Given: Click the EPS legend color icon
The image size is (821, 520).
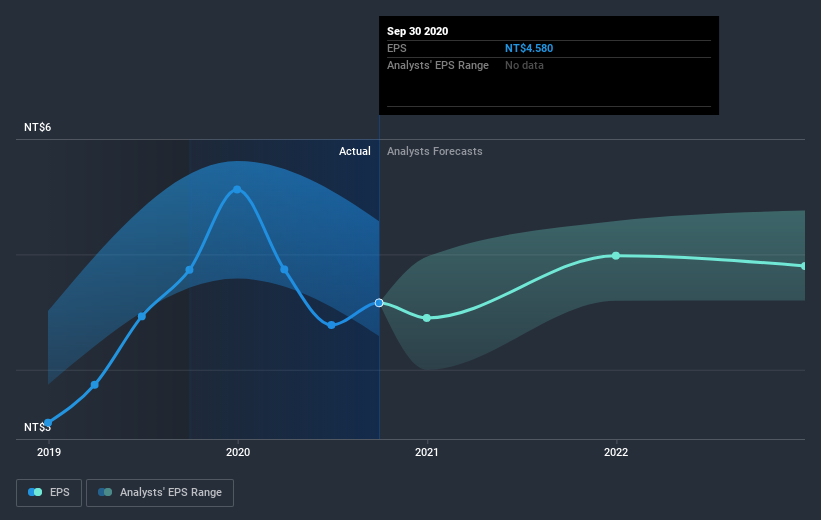Looking at the screenshot, I should (x=35, y=492).
